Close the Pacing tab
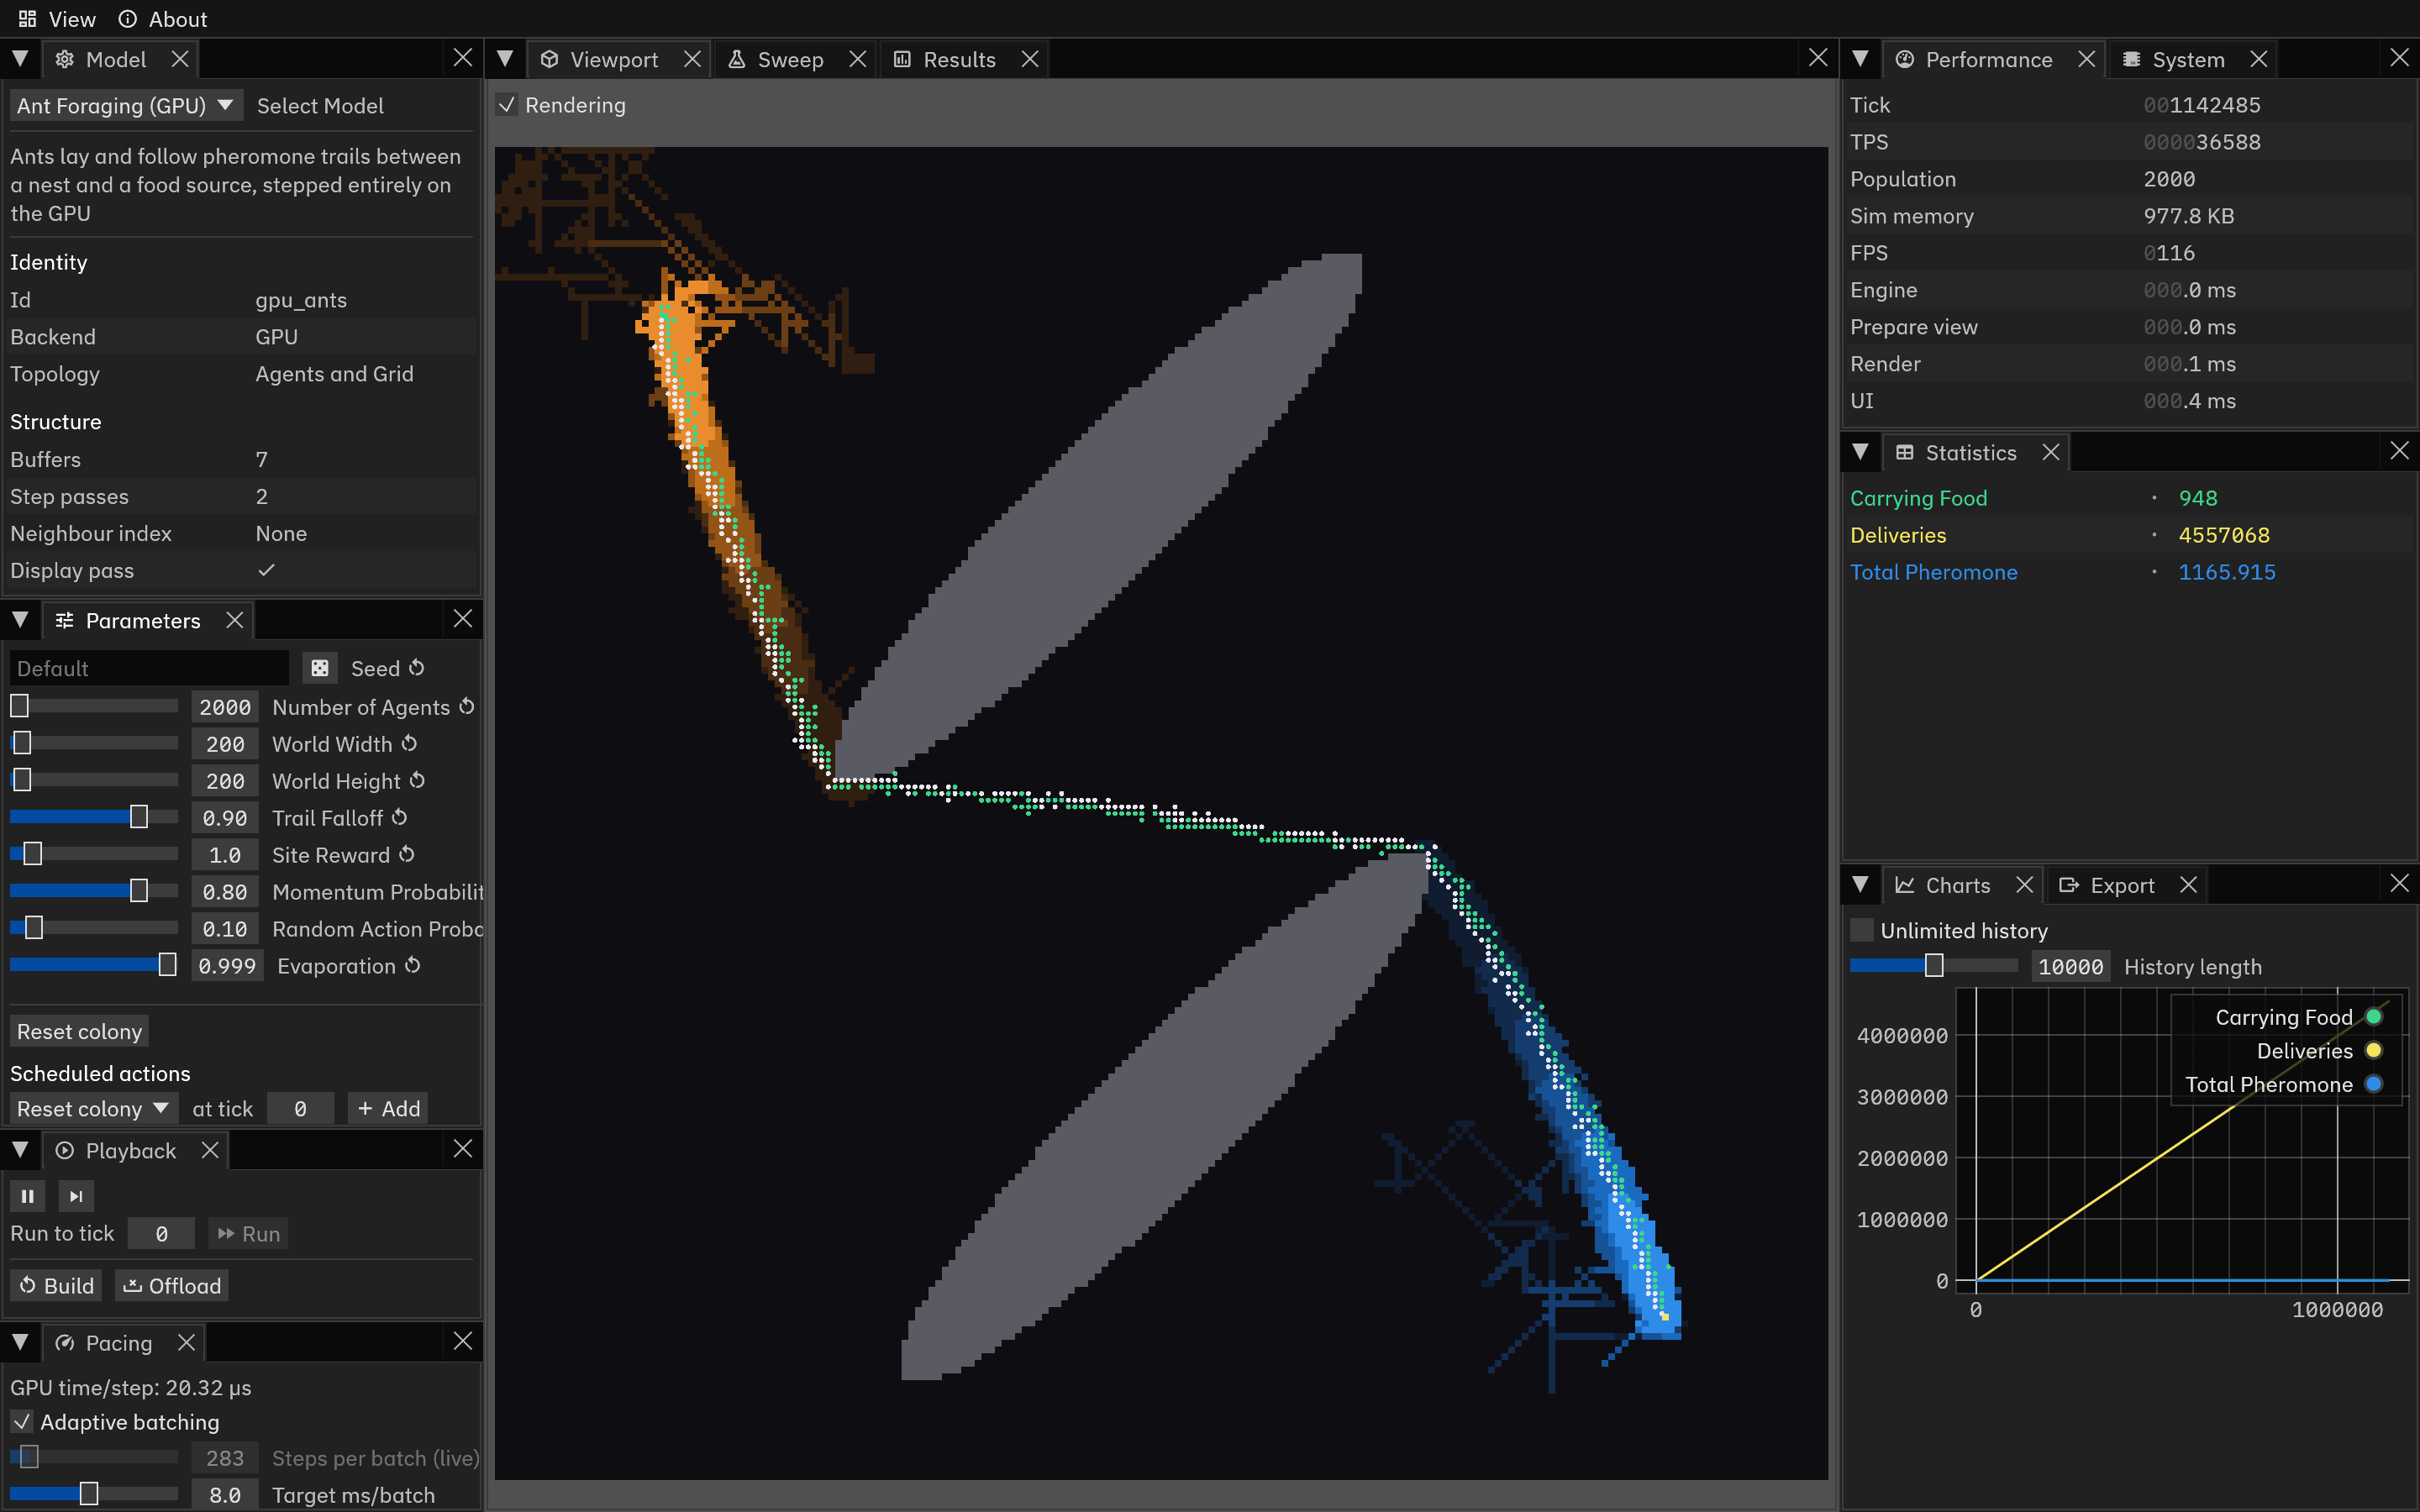This screenshot has width=2420, height=1512. click(186, 1343)
